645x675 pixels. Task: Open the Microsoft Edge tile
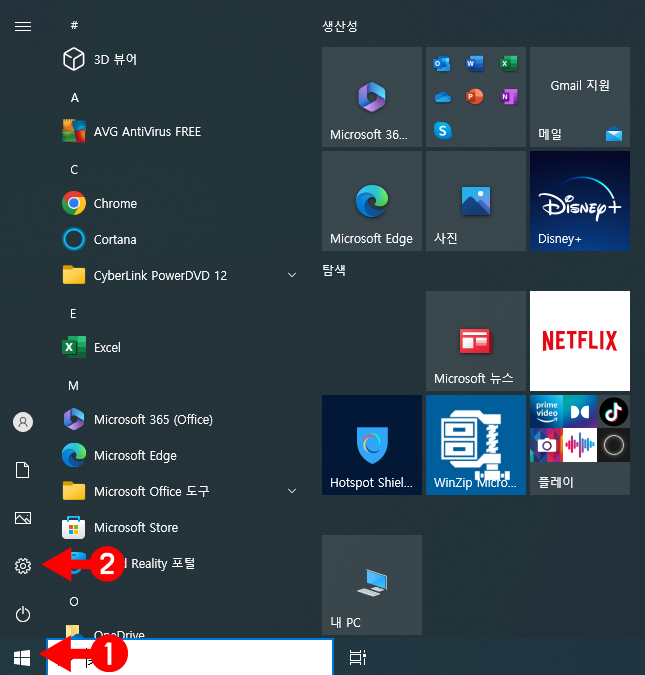[x=372, y=201]
